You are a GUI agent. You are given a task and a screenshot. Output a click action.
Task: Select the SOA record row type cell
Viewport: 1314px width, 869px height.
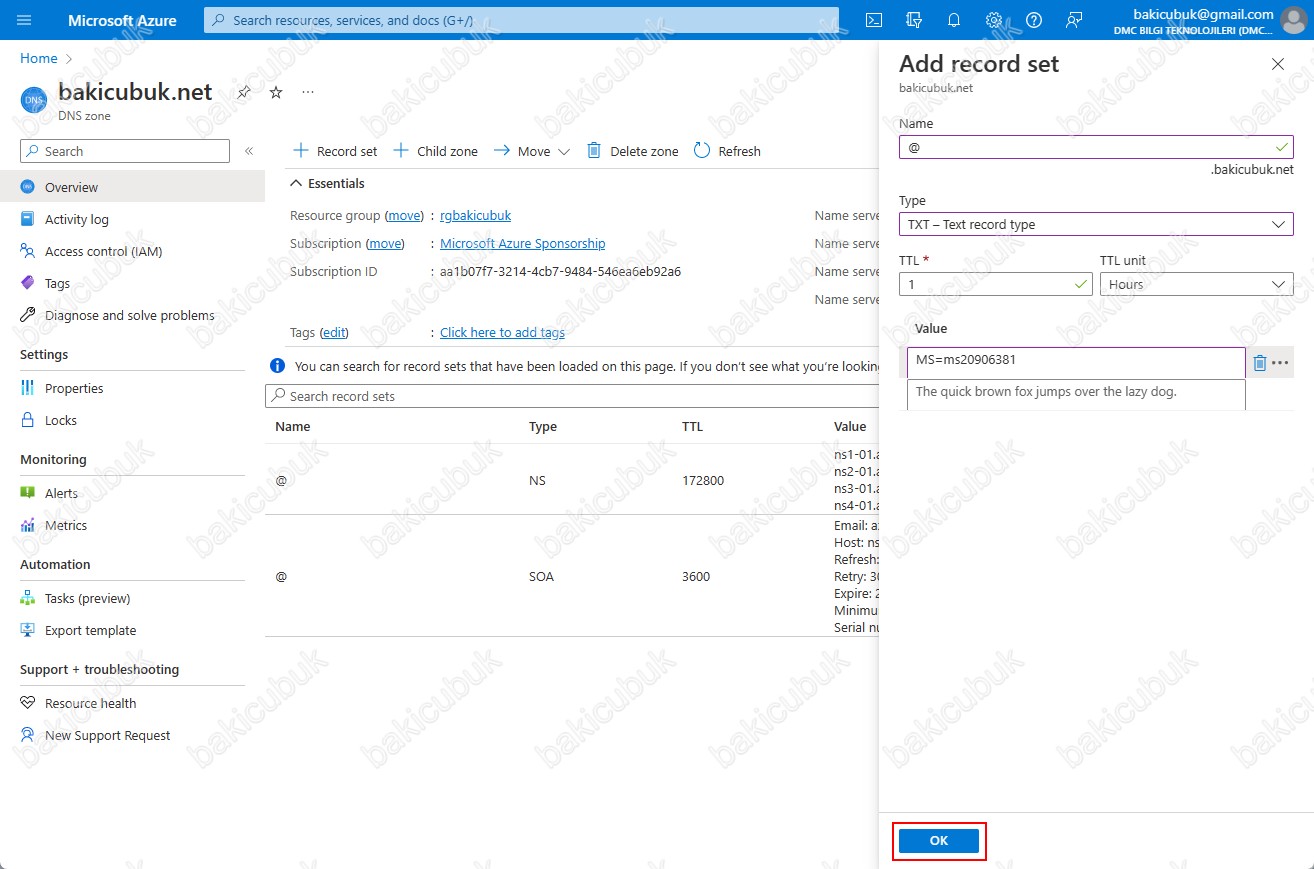541,576
